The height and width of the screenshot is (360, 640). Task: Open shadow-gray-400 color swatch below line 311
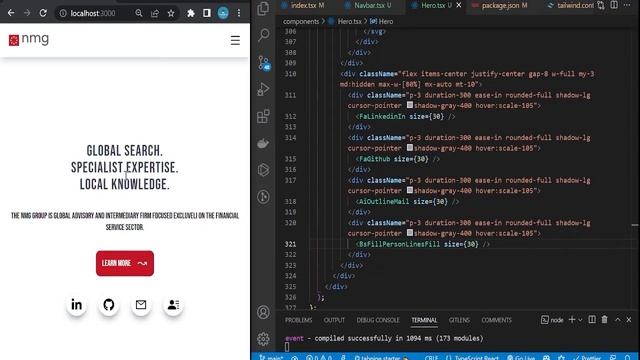pyautogui.click(x=410, y=105)
